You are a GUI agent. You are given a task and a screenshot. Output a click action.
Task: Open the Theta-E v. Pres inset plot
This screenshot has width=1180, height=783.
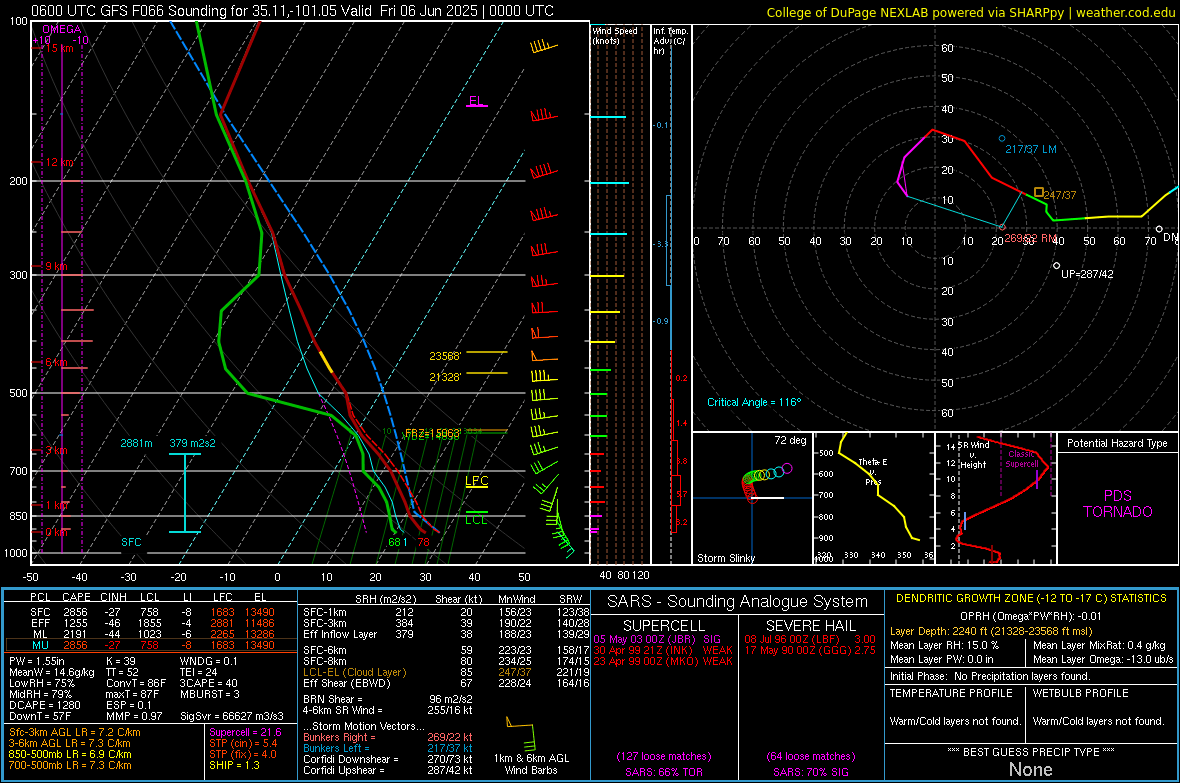874,498
